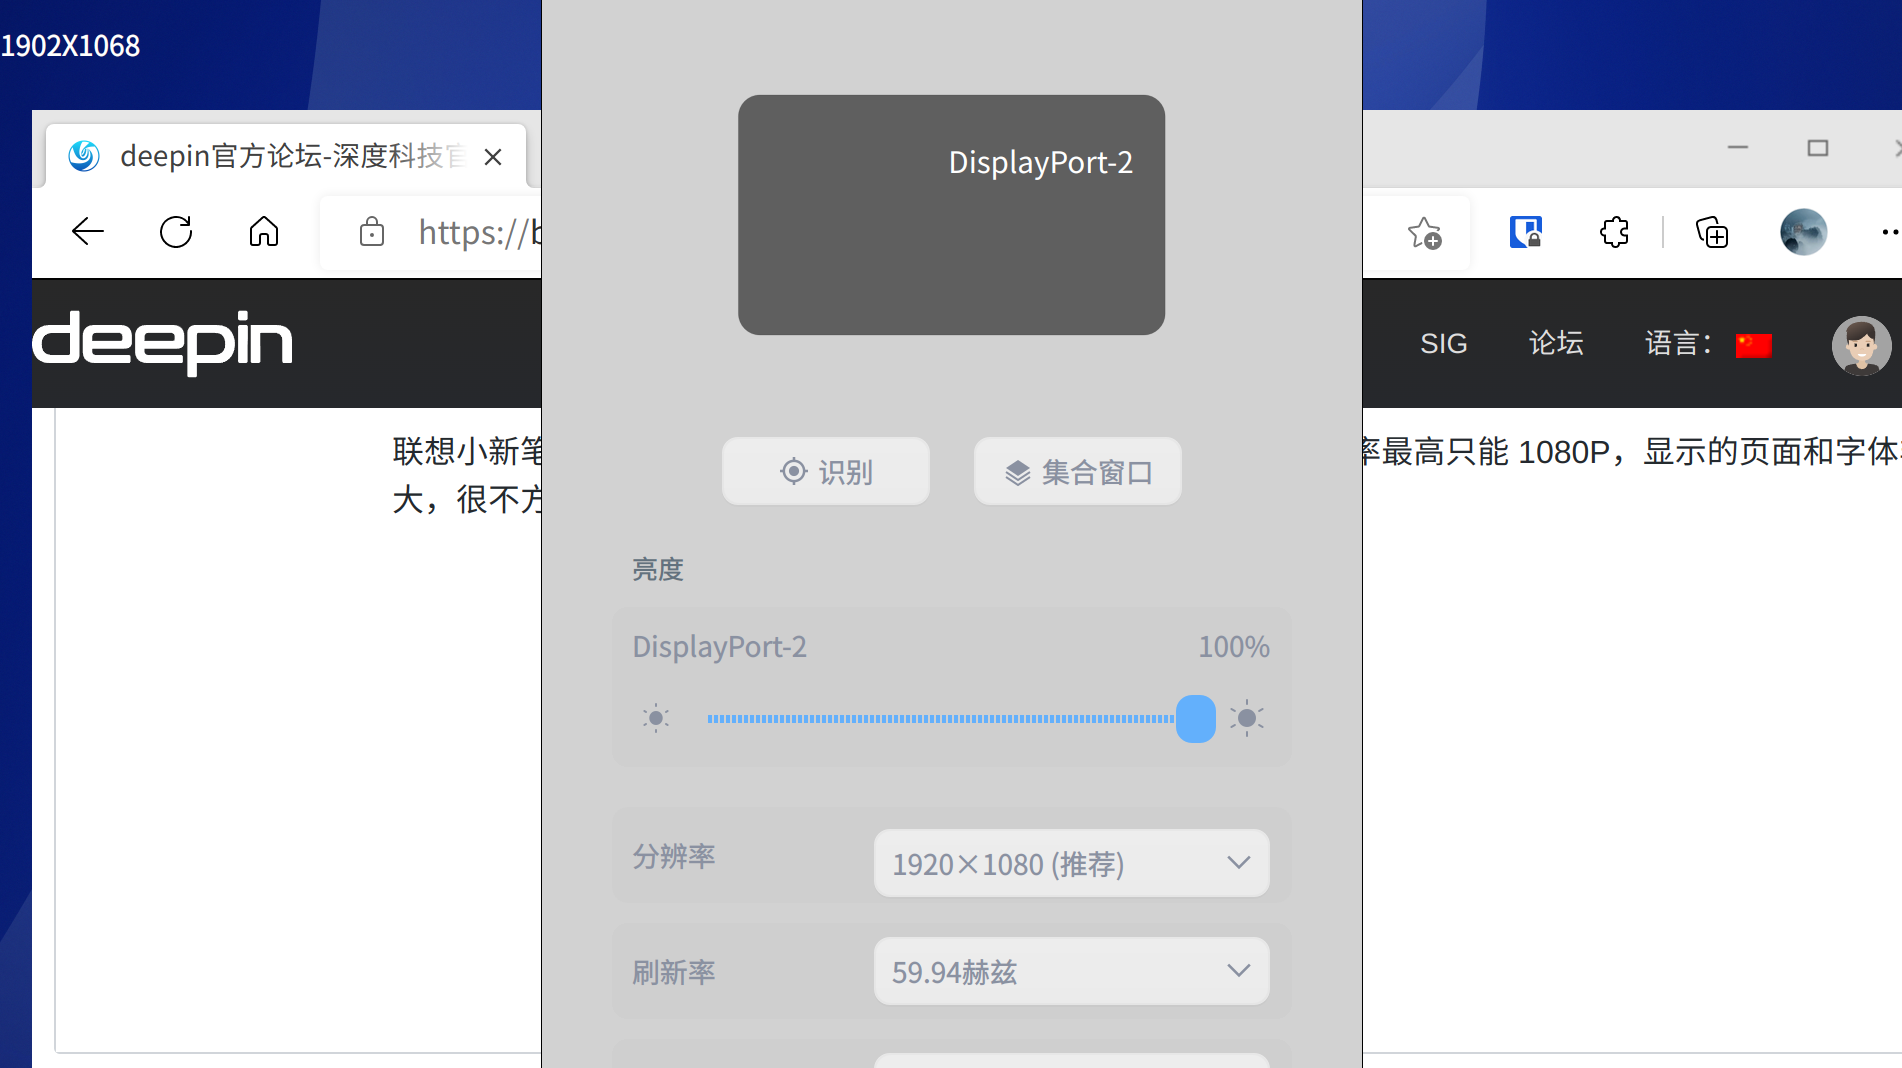
Task: Click the 集合窗口 gather windows button
Action: (1078, 471)
